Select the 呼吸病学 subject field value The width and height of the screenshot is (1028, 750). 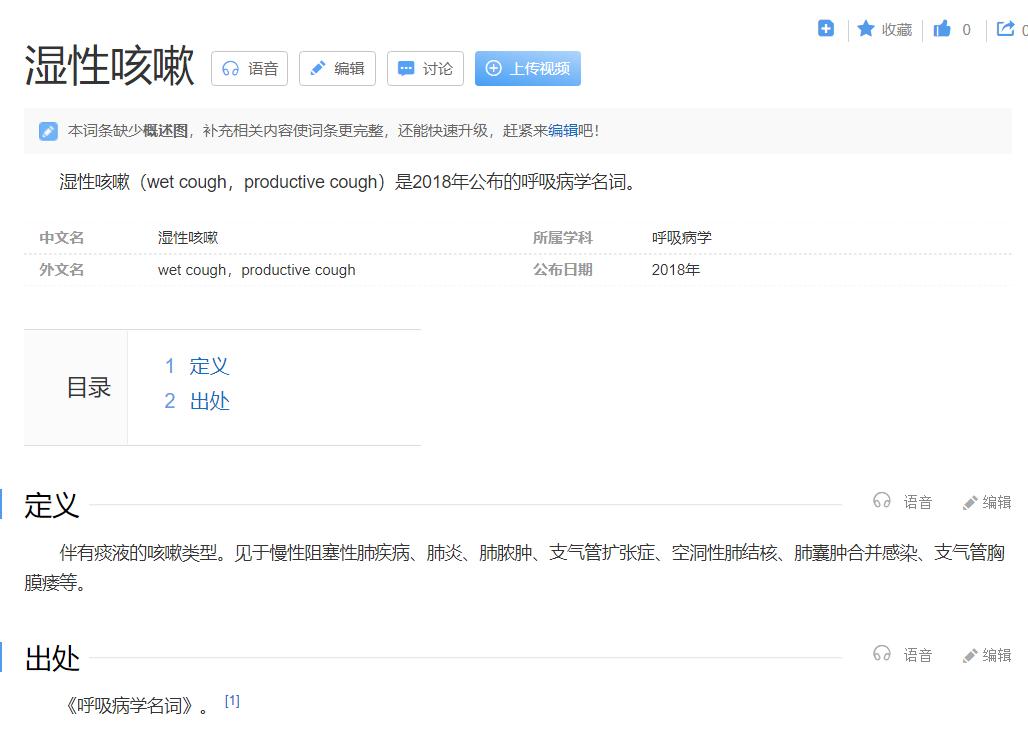[x=673, y=238]
